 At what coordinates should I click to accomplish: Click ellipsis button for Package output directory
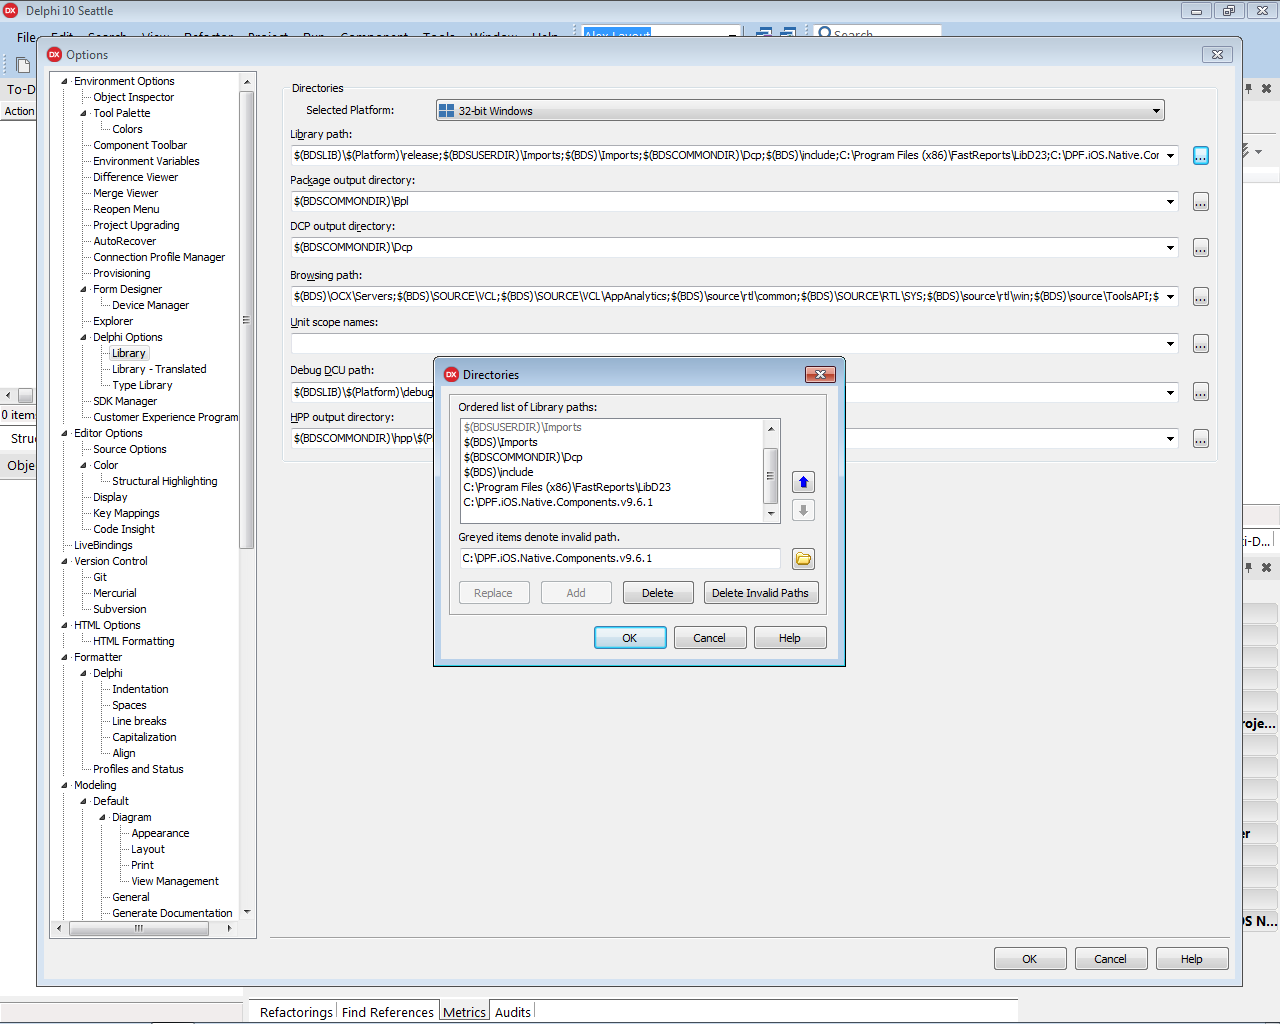click(1200, 202)
